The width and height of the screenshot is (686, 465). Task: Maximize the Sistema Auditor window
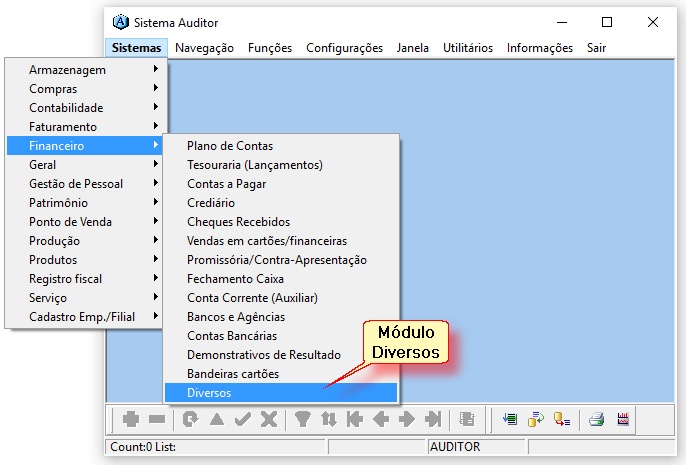point(607,22)
